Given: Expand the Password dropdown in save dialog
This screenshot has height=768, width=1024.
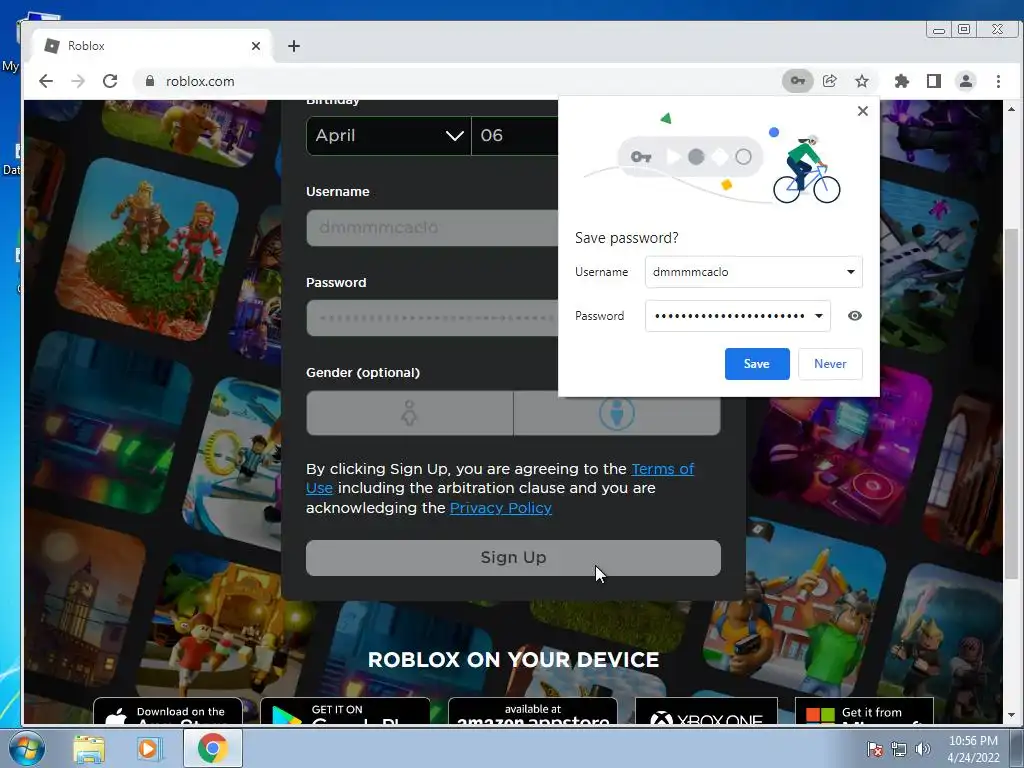Looking at the screenshot, I should coord(818,316).
